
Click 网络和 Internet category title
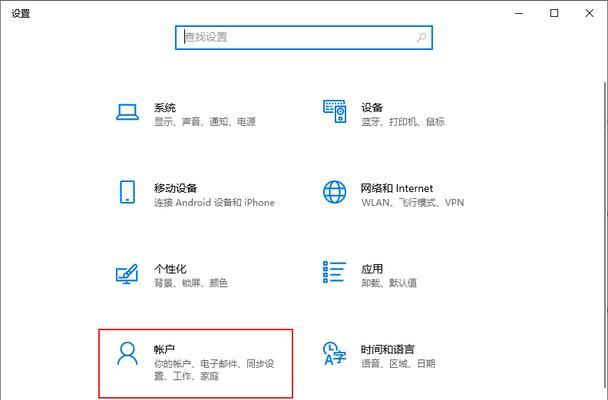tap(397, 188)
